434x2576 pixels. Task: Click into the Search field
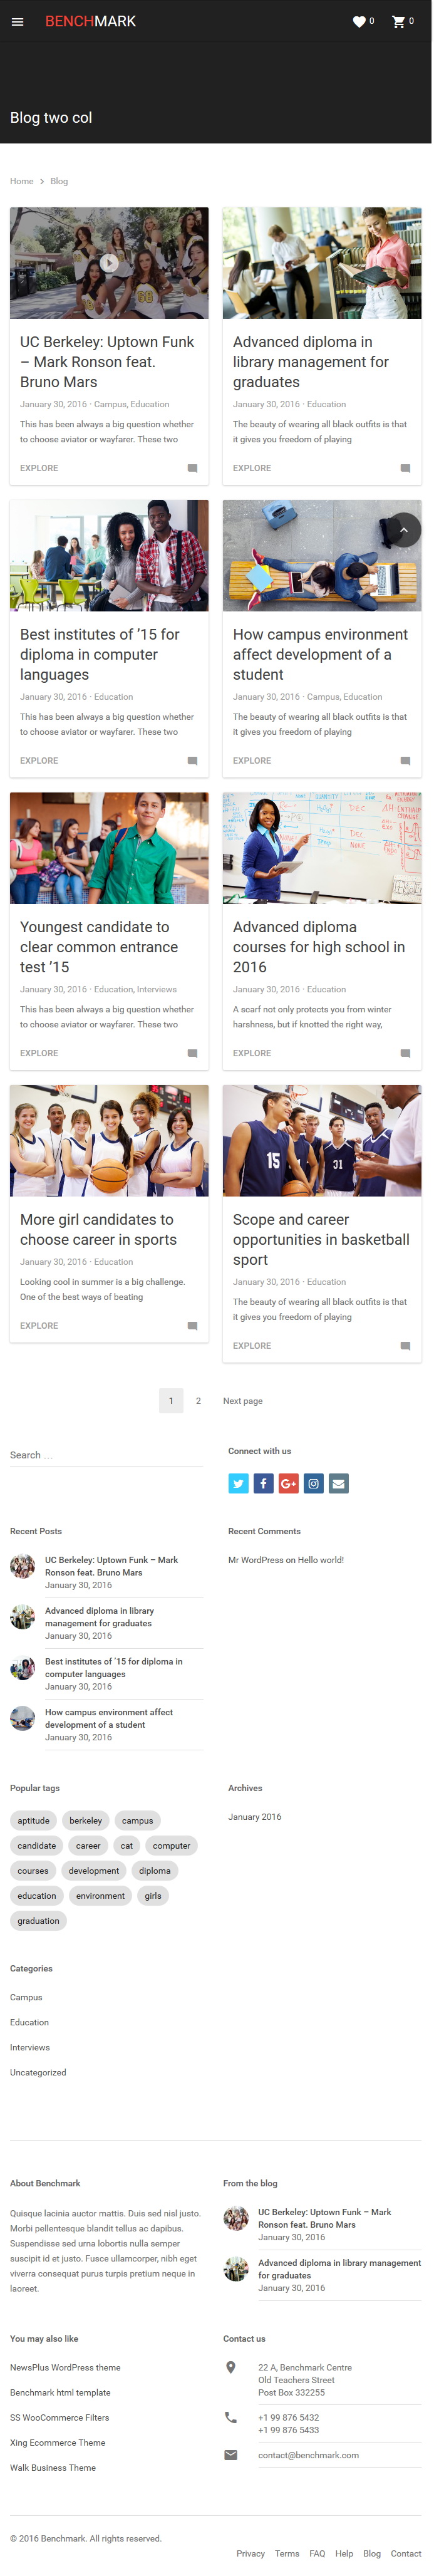click(106, 1454)
